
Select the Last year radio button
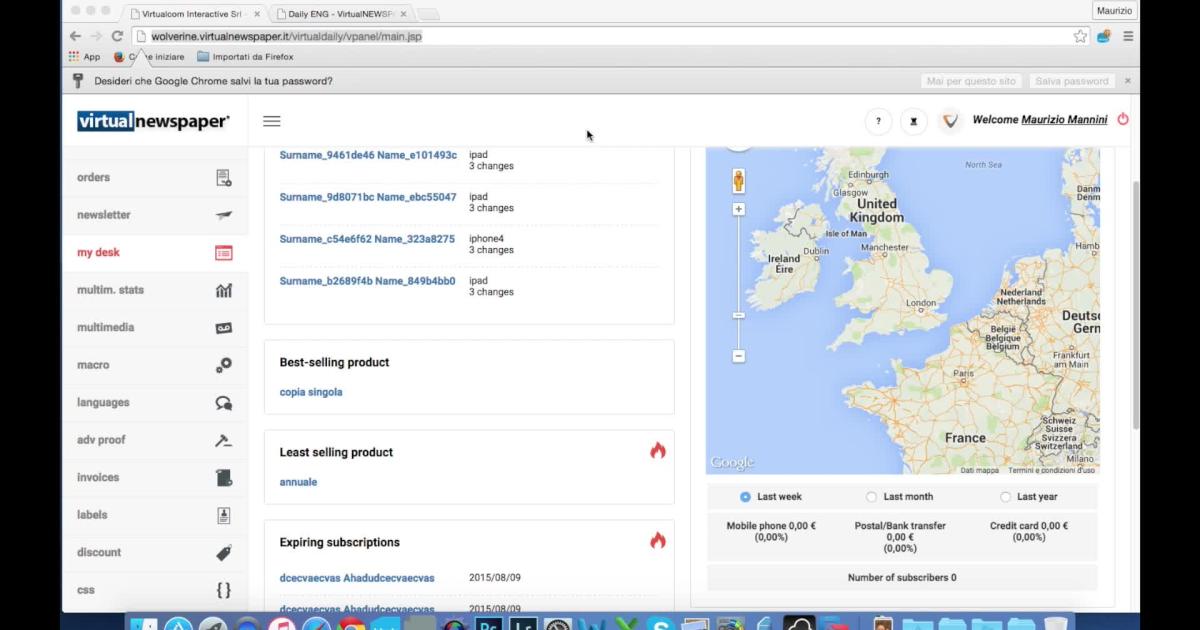click(x=1005, y=497)
